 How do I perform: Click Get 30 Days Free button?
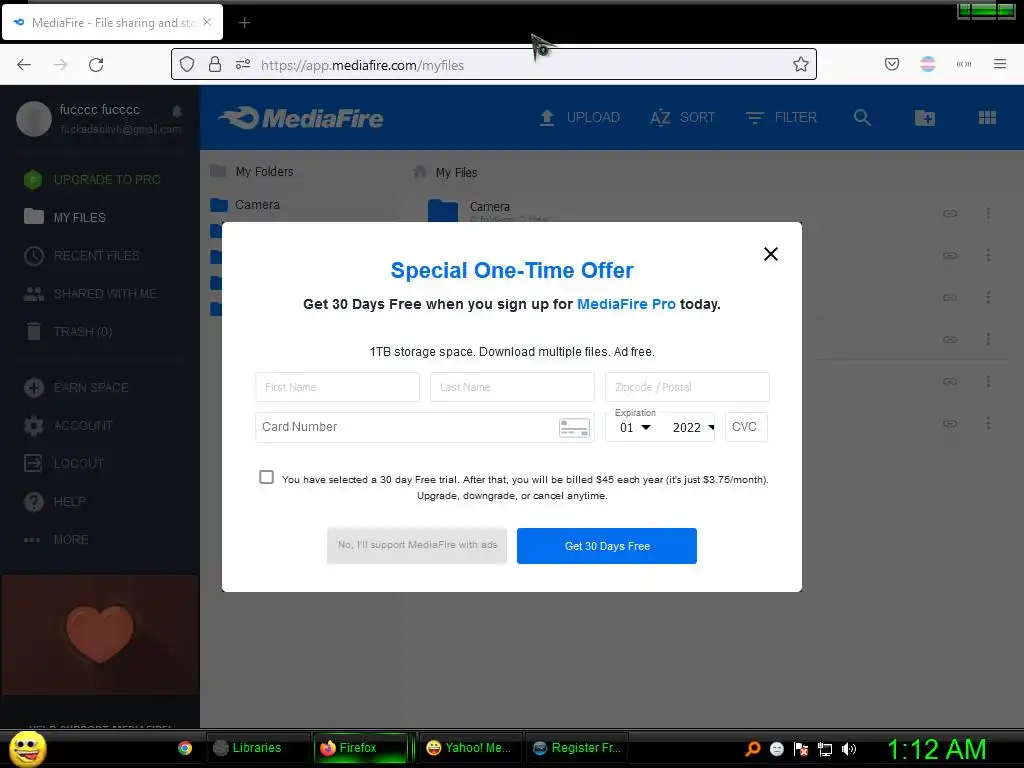point(607,546)
